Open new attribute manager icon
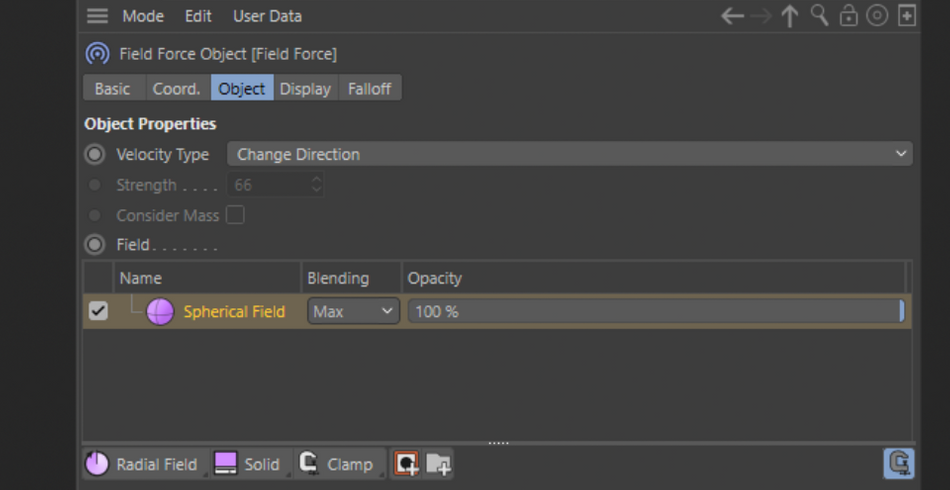 (906, 16)
